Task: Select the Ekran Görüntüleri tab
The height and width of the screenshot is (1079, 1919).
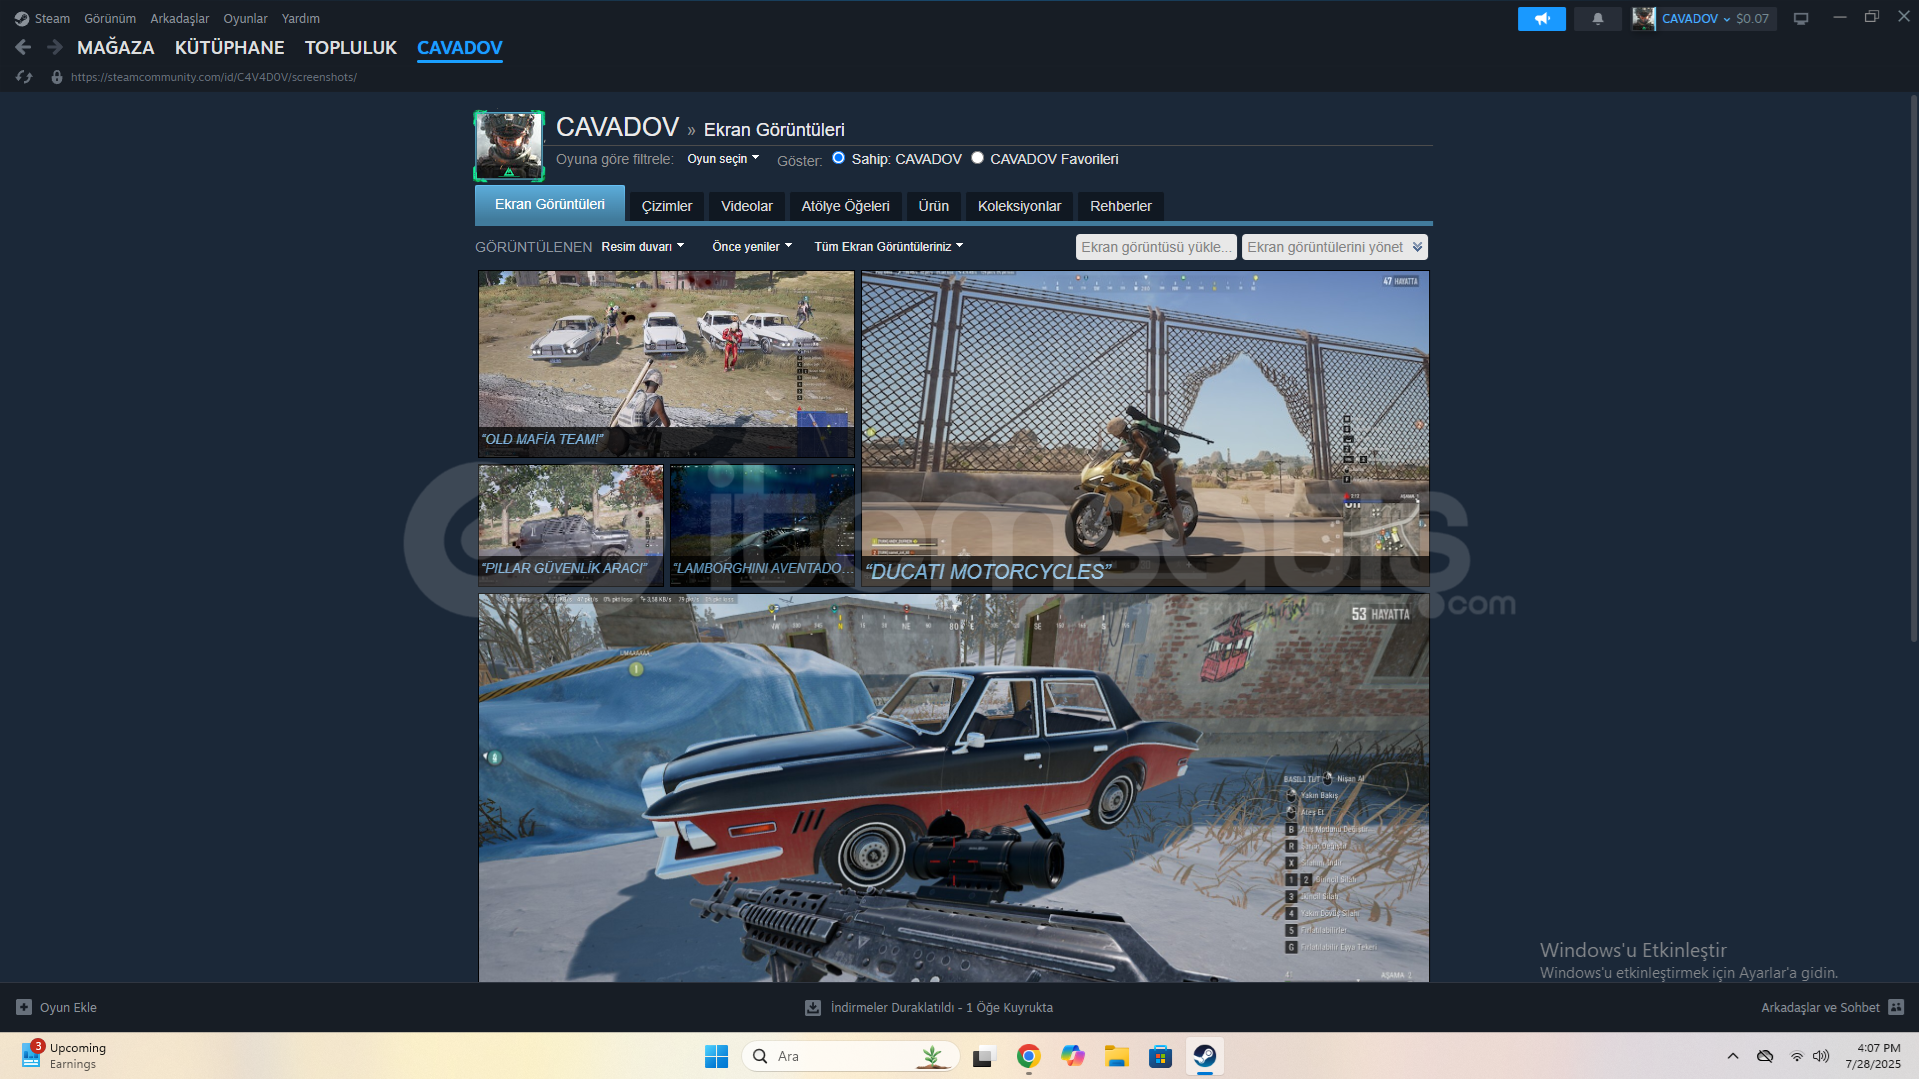Action: 550,204
